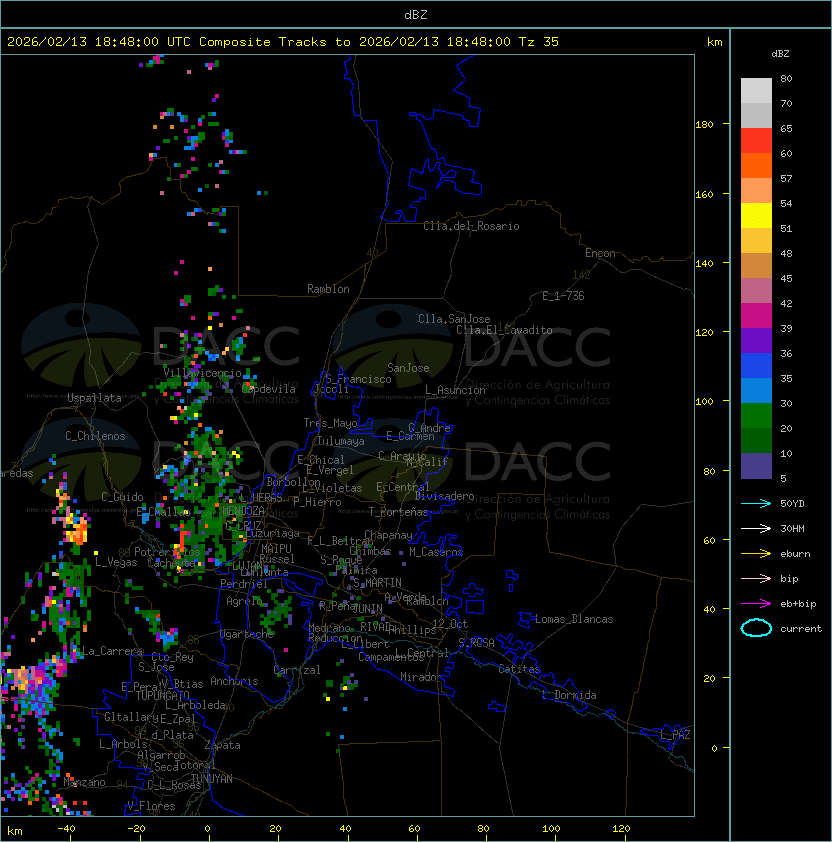The height and width of the screenshot is (842, 832).
Task: Select the green 20-30 dBZ swatch
Action: (x=756, y=416)
